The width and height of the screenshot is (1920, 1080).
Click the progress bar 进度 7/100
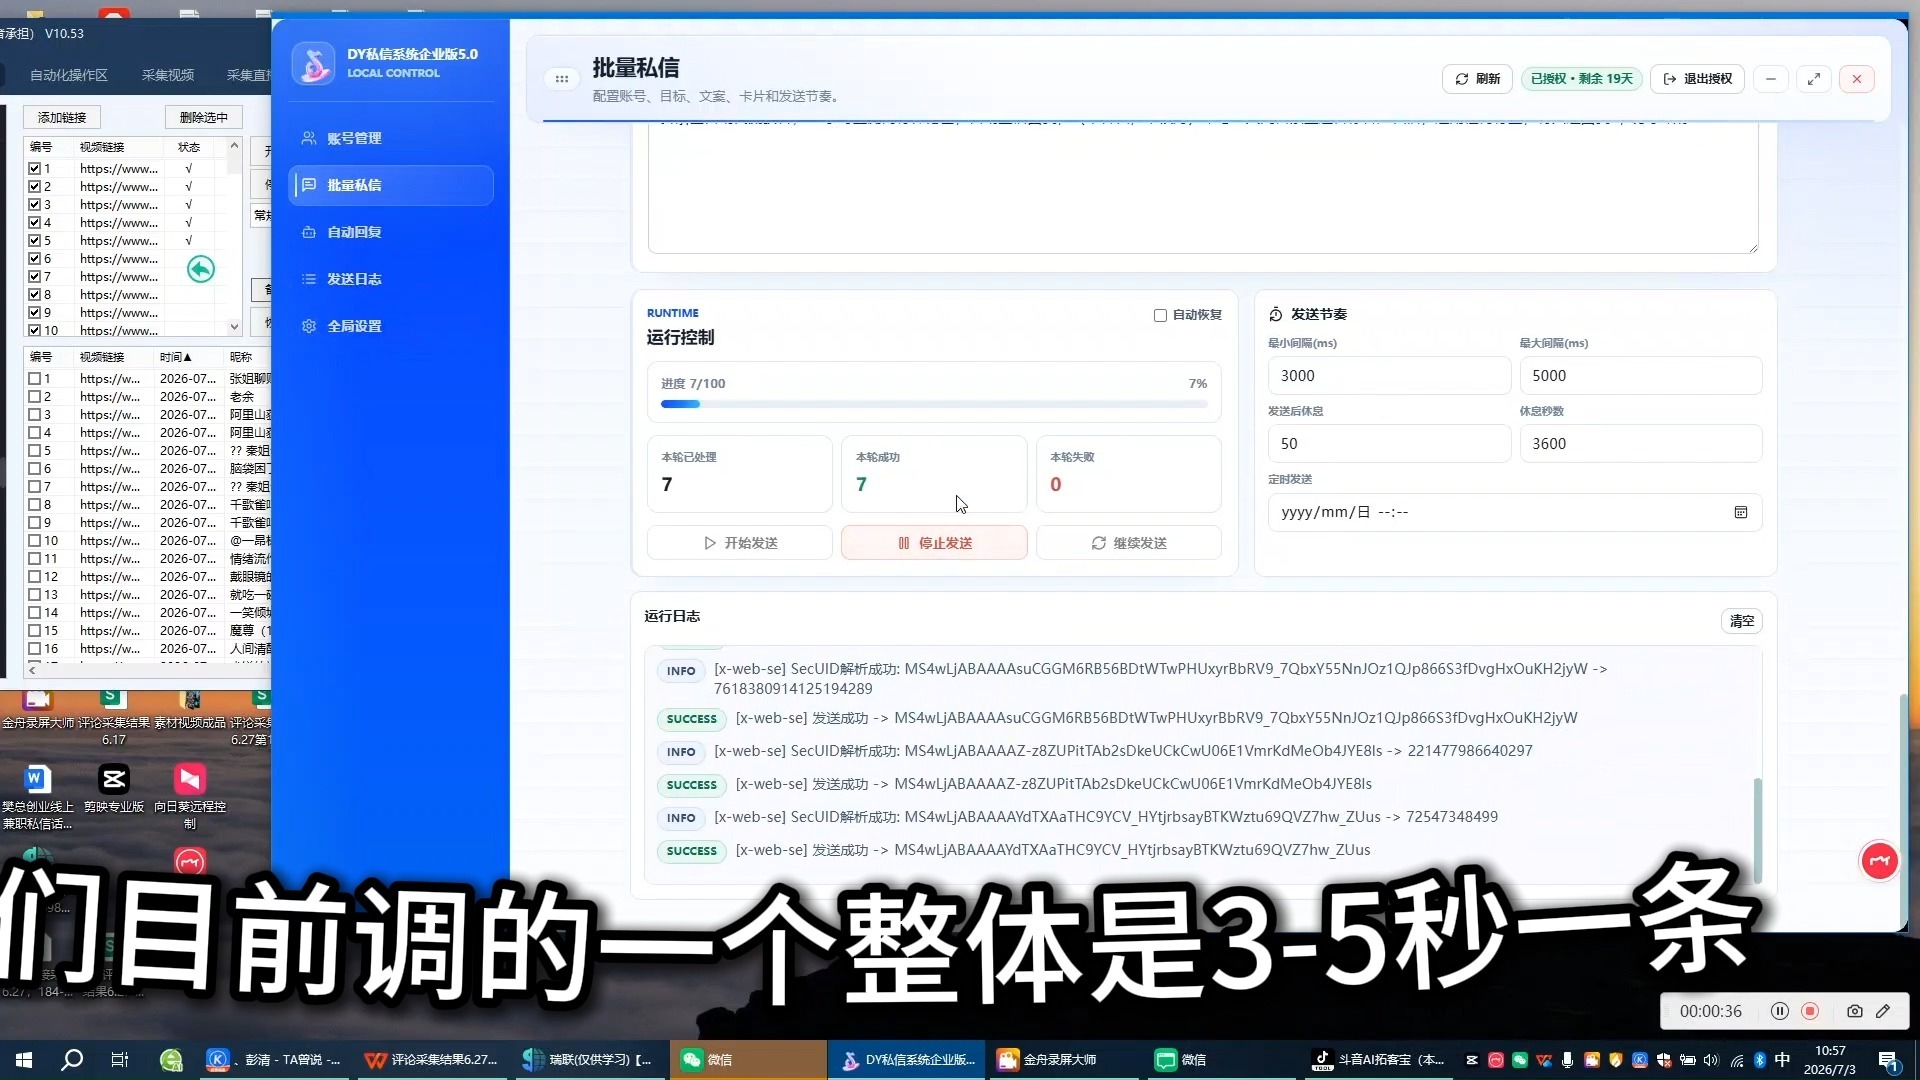click(934, 404)
